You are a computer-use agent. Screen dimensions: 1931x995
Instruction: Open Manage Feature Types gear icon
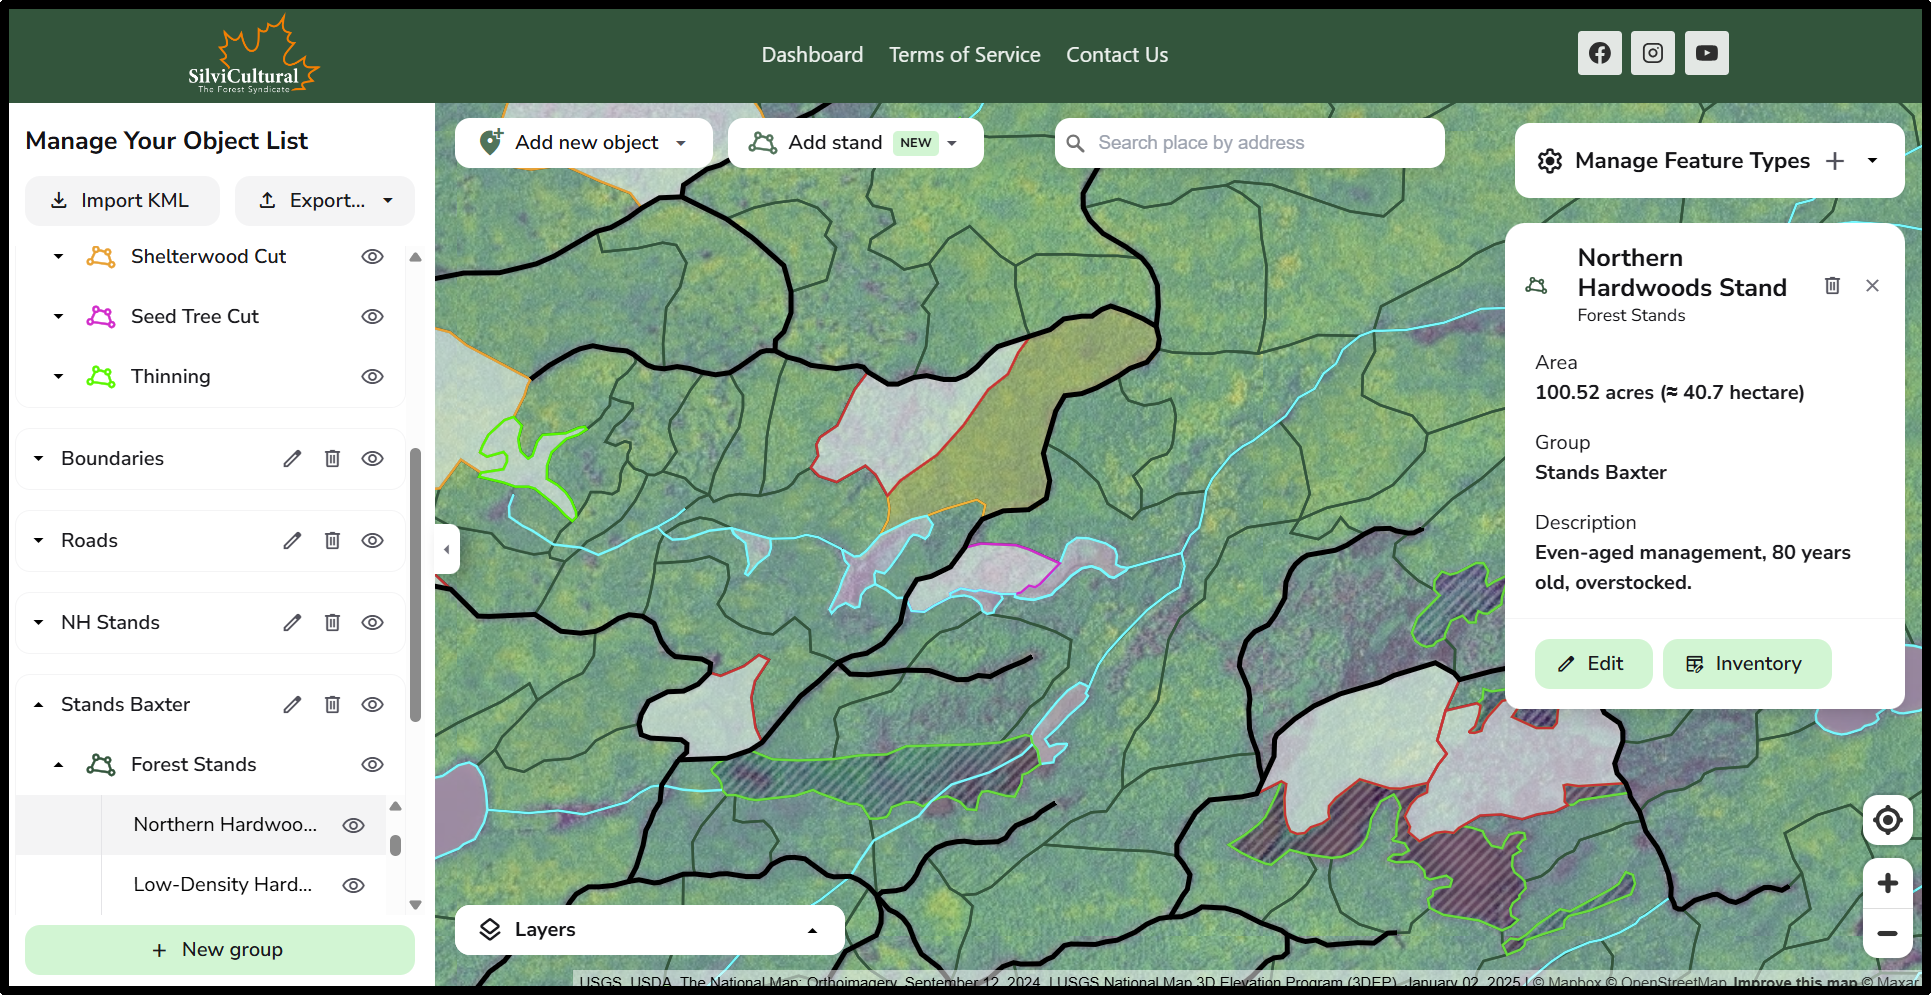pos(1550,160)
